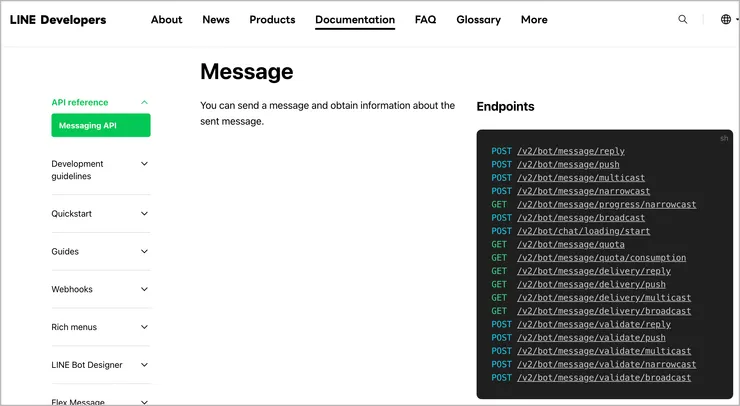Open the /v2/bot/message/quota/consumption link

pos(601,258)
